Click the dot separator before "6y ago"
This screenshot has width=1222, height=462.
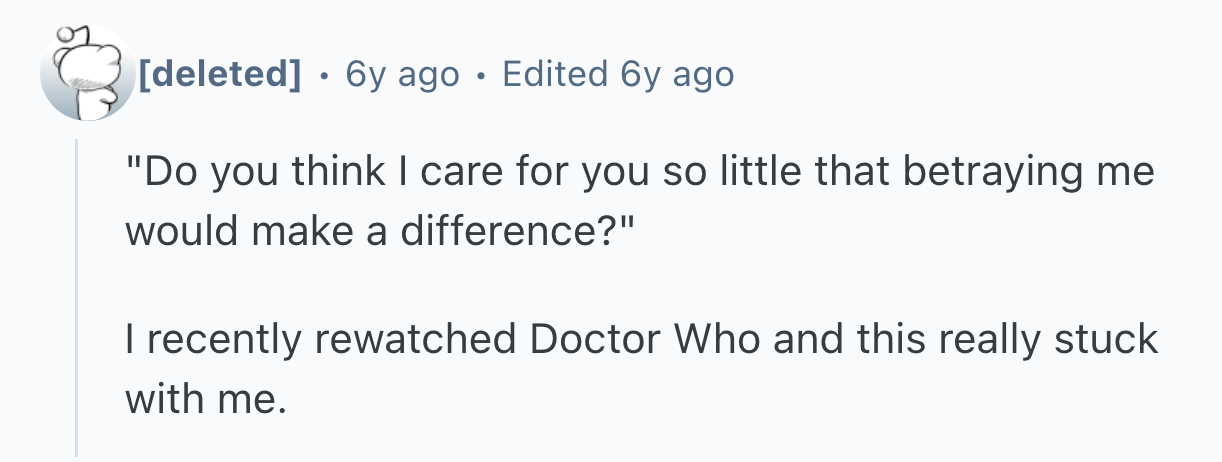(x=322, y=75)
